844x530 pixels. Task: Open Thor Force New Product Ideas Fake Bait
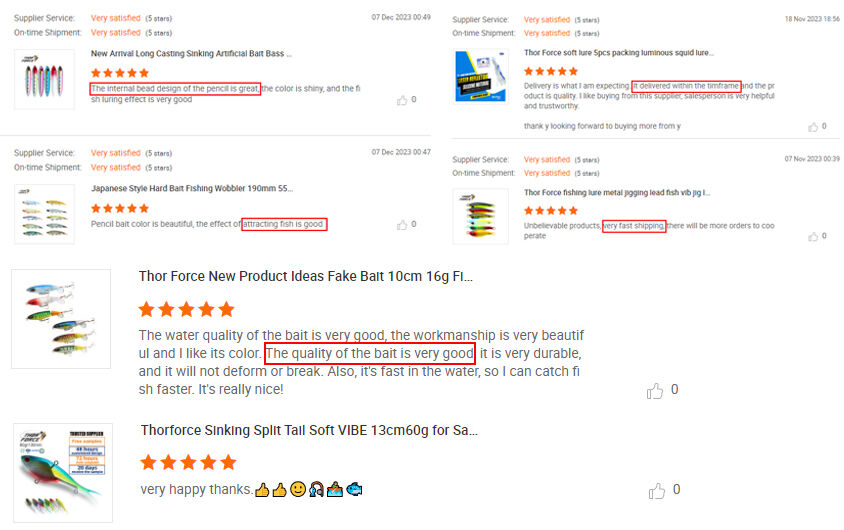[306, 277]
